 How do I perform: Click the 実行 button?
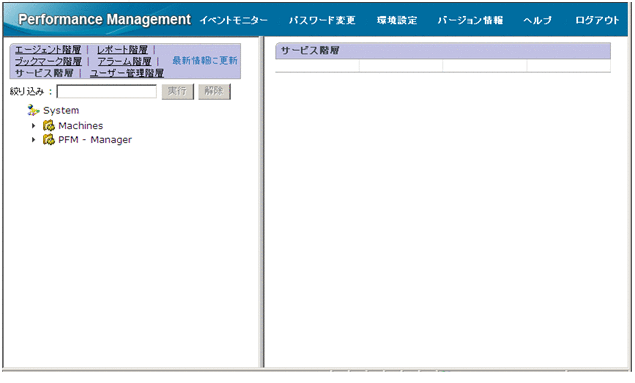click(178, 91)
